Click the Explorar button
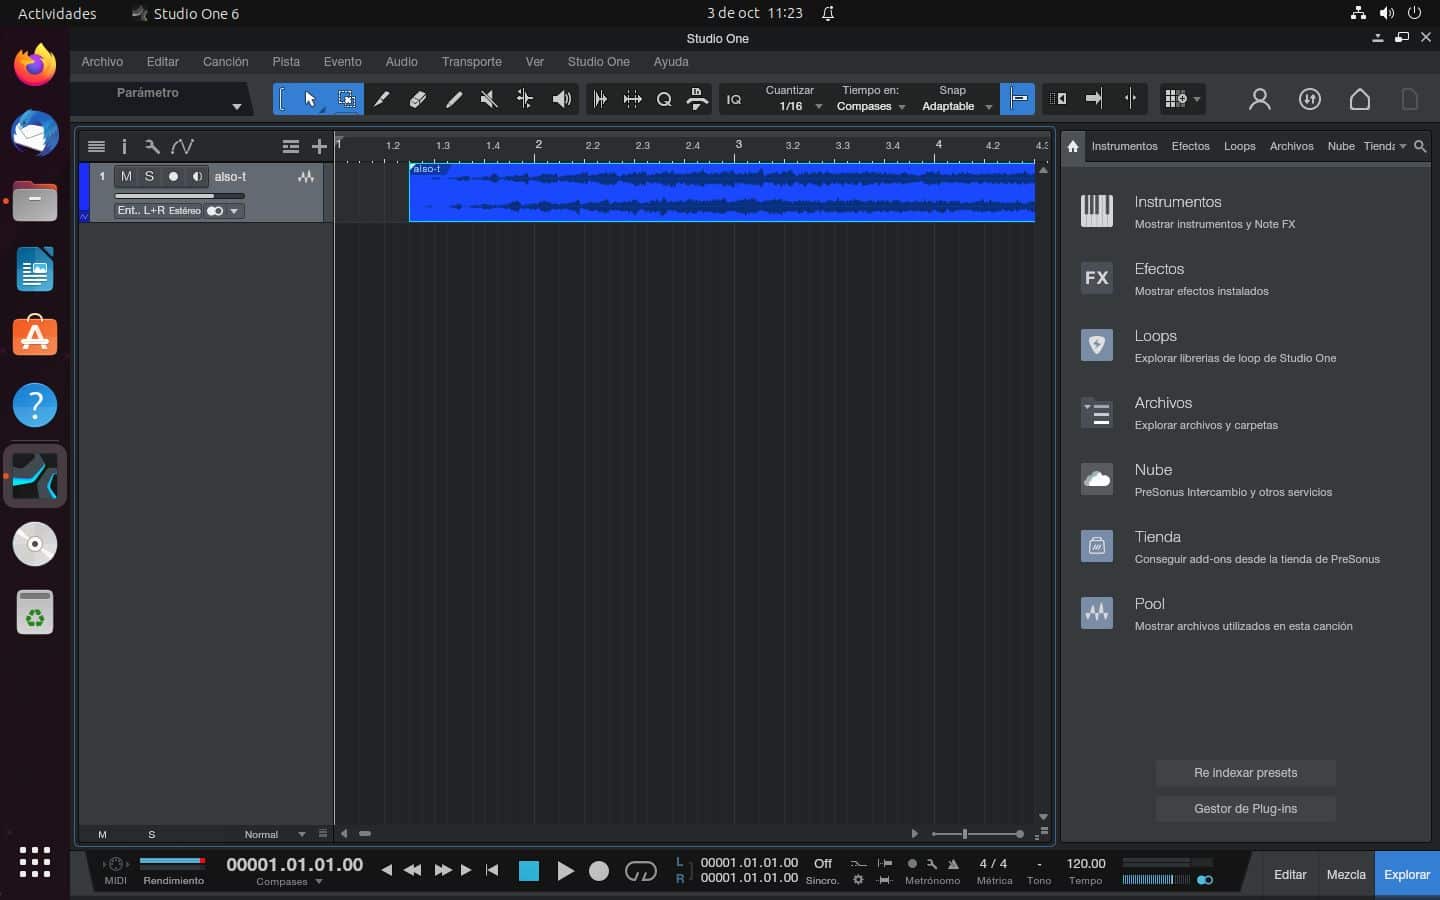 pos(1407,875)
